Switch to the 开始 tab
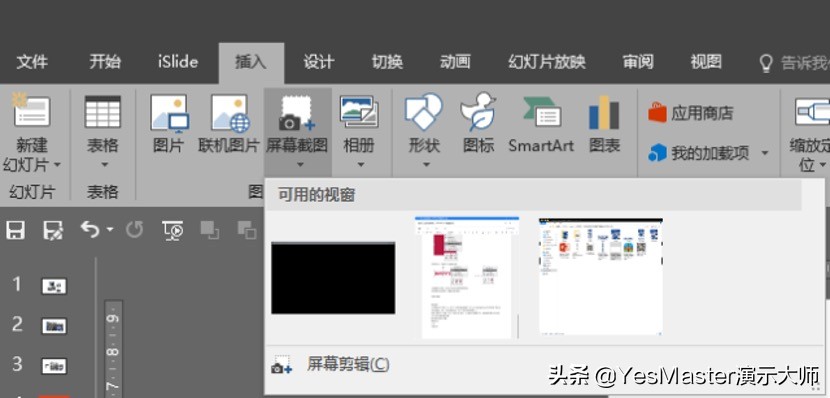Screen dimensions: 830x398 coord(105,62)
